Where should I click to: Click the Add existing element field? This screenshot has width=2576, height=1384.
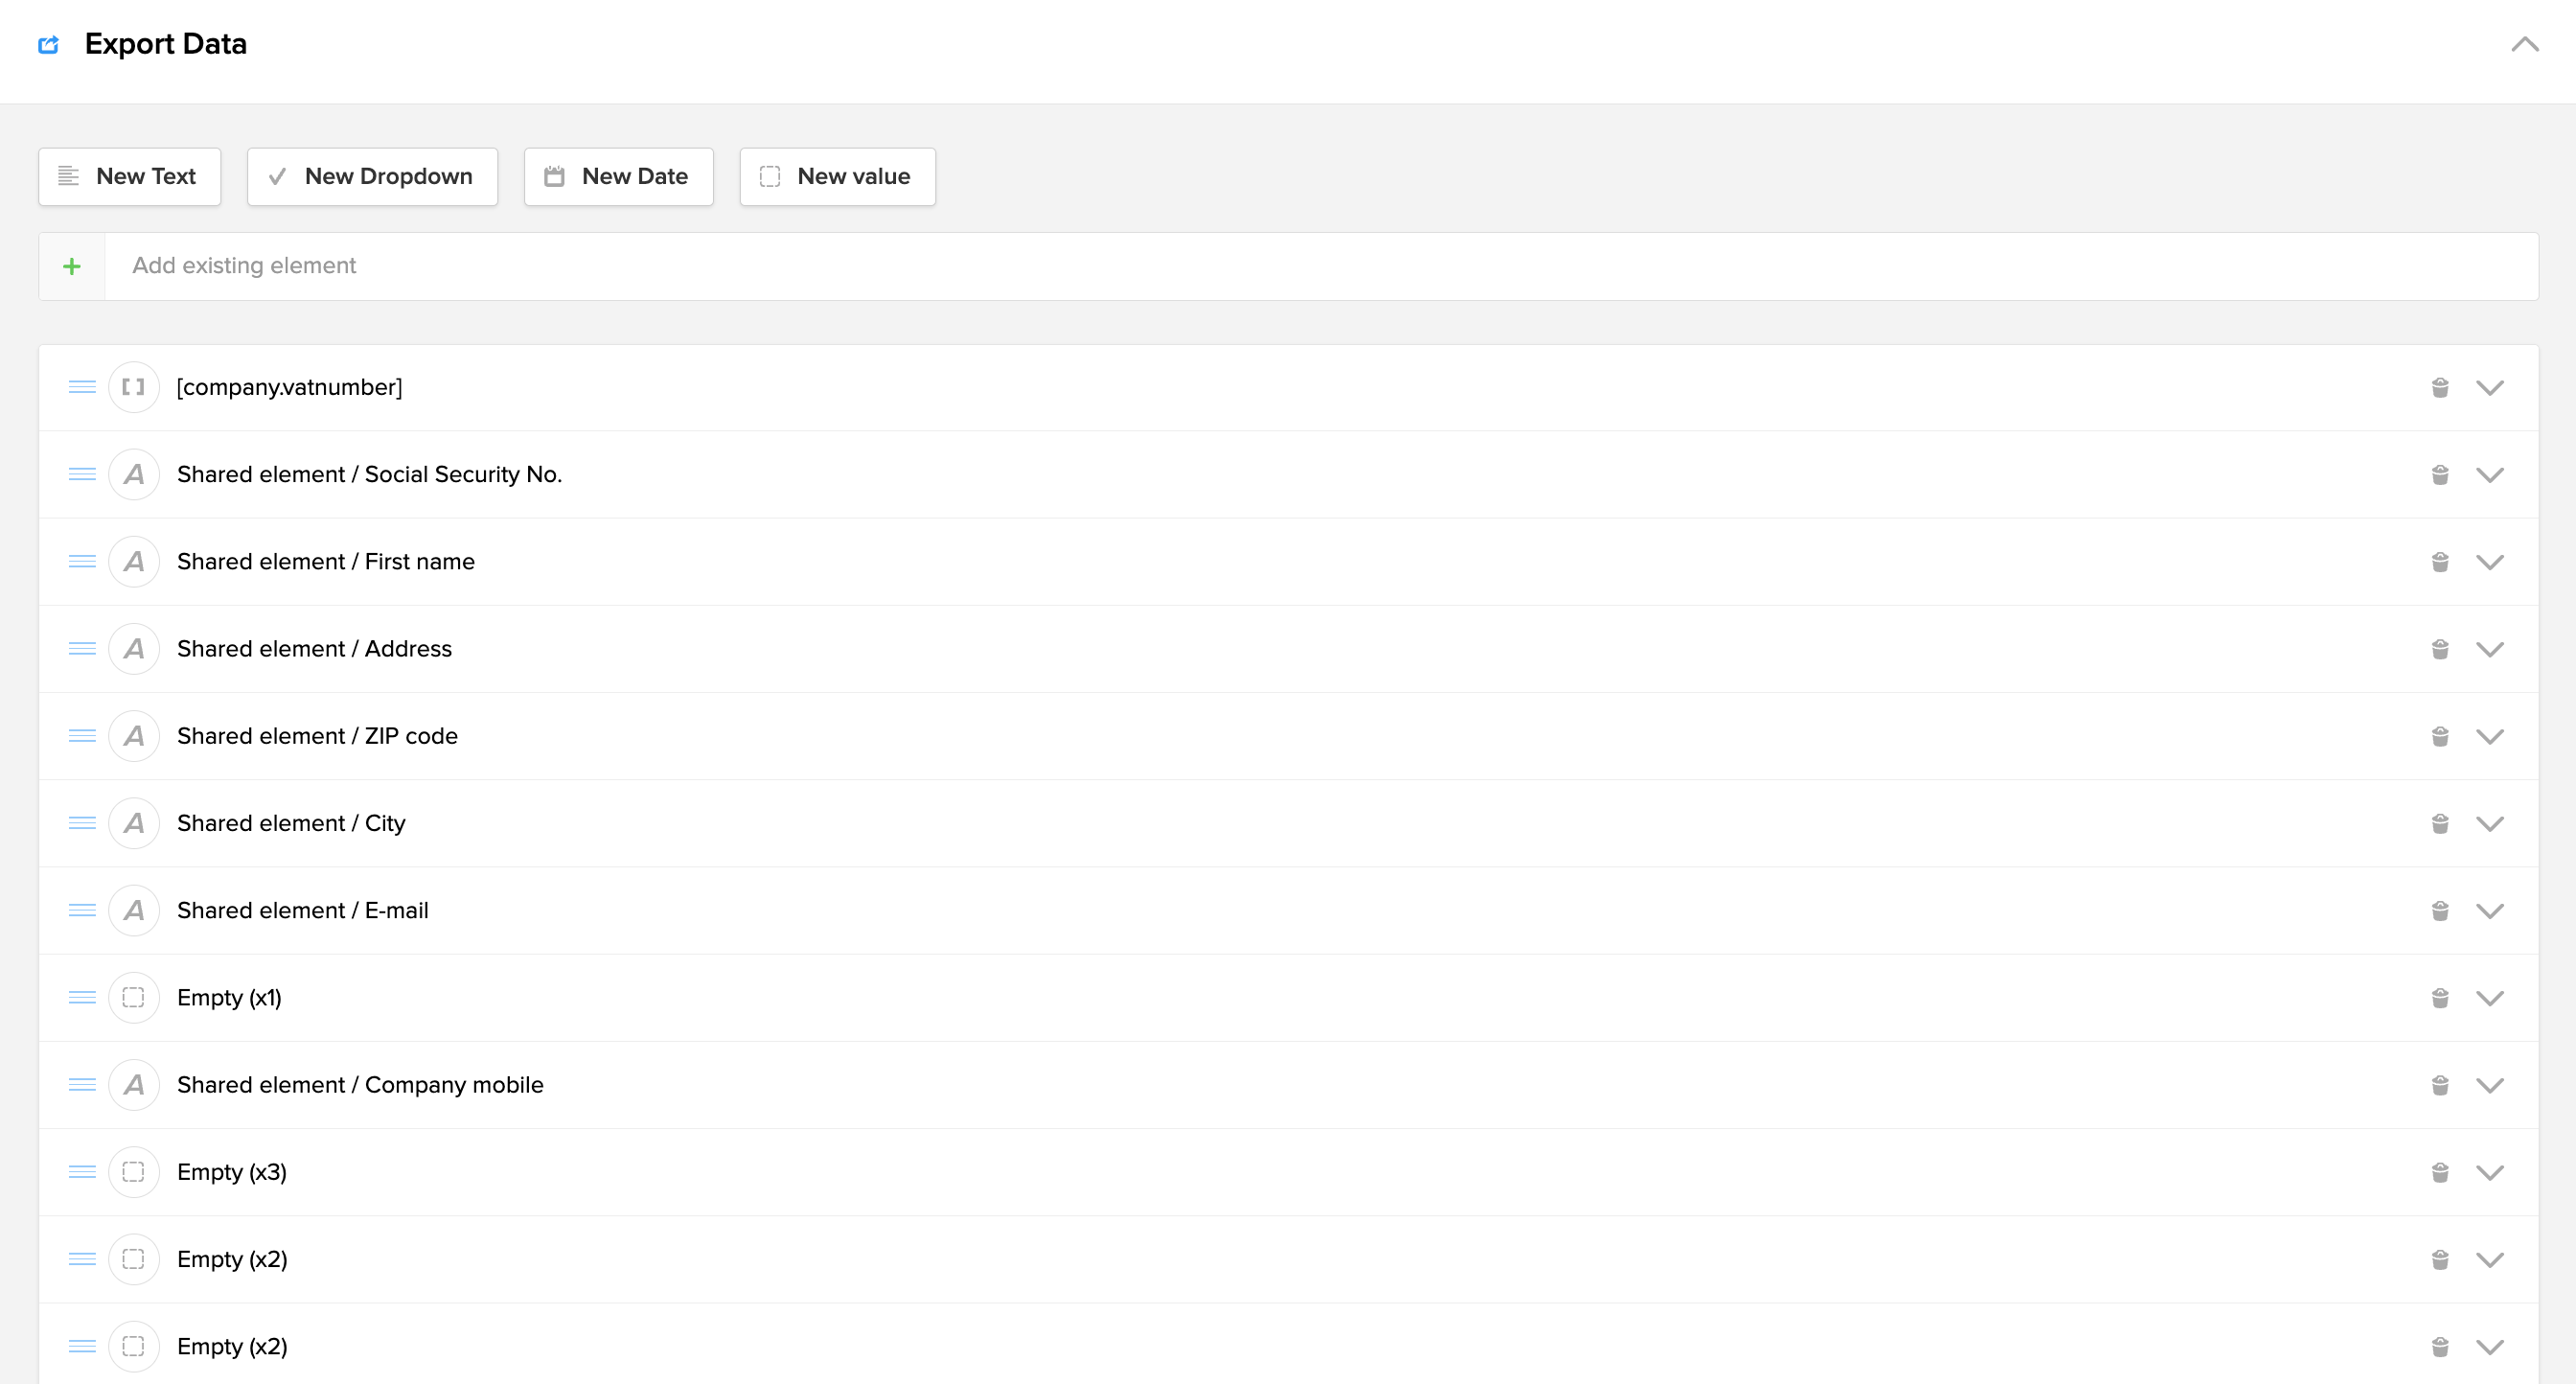pyautogui.click(x=1320, y=266)
